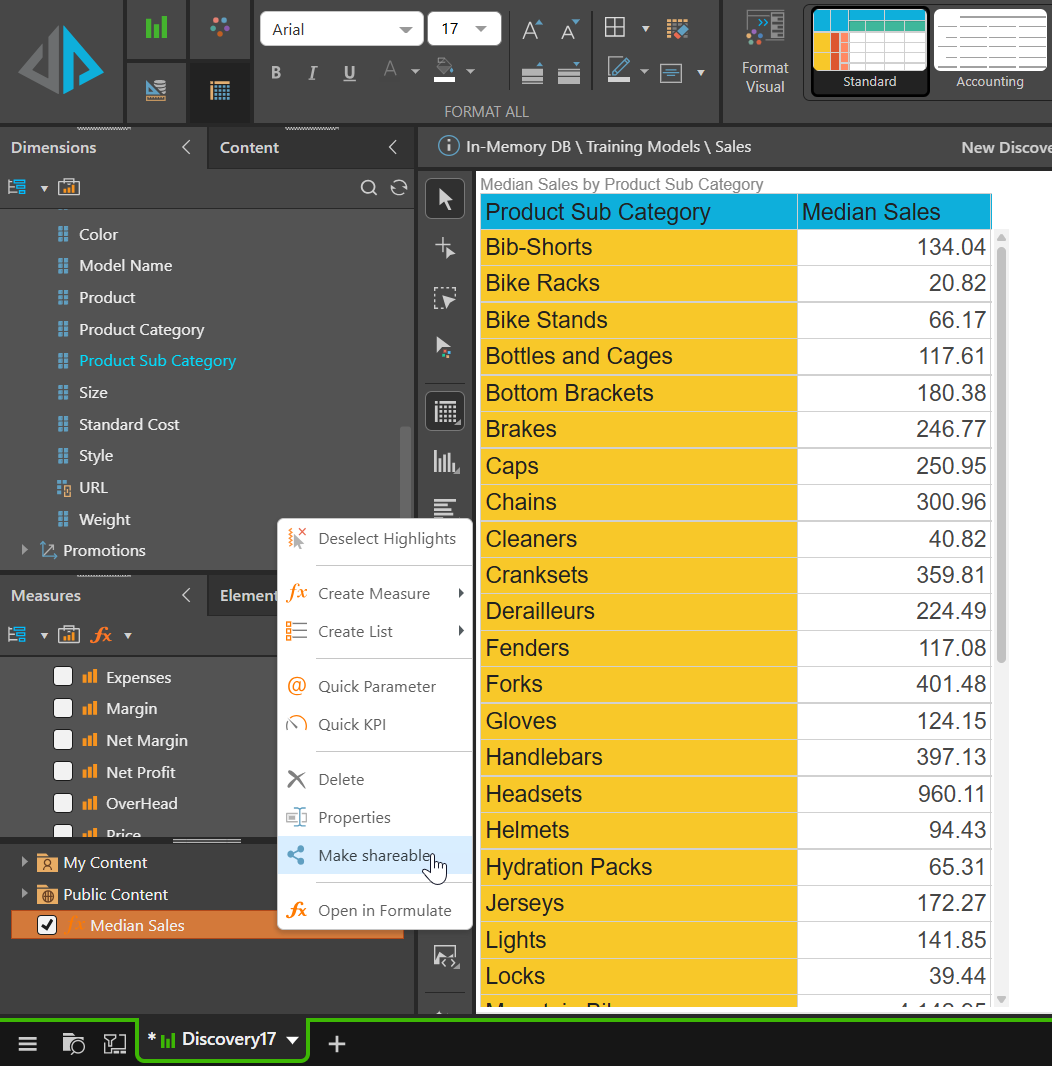The width and height of the screenshot is (1052, 1066).
Task: Click the Underline formatting icon
Action: (x=349, y=72)
